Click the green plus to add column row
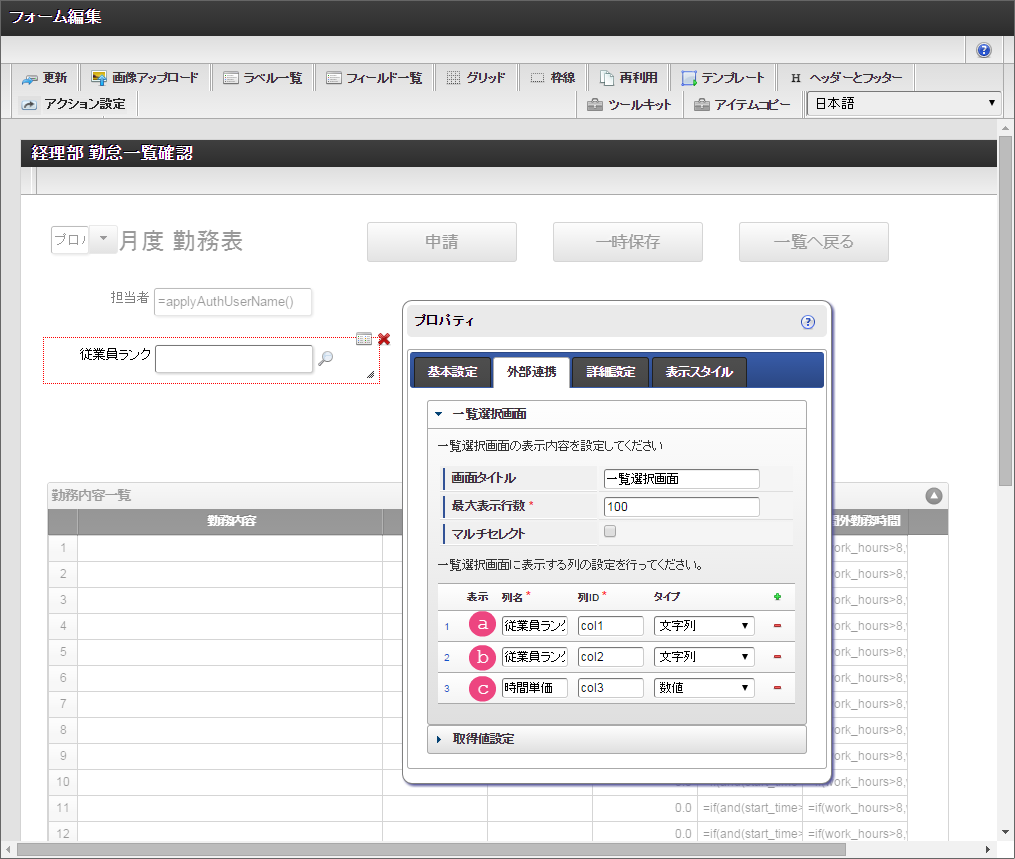Image resolution: width=1015 pixels, height=859 pixels. [x=777, y=597]
